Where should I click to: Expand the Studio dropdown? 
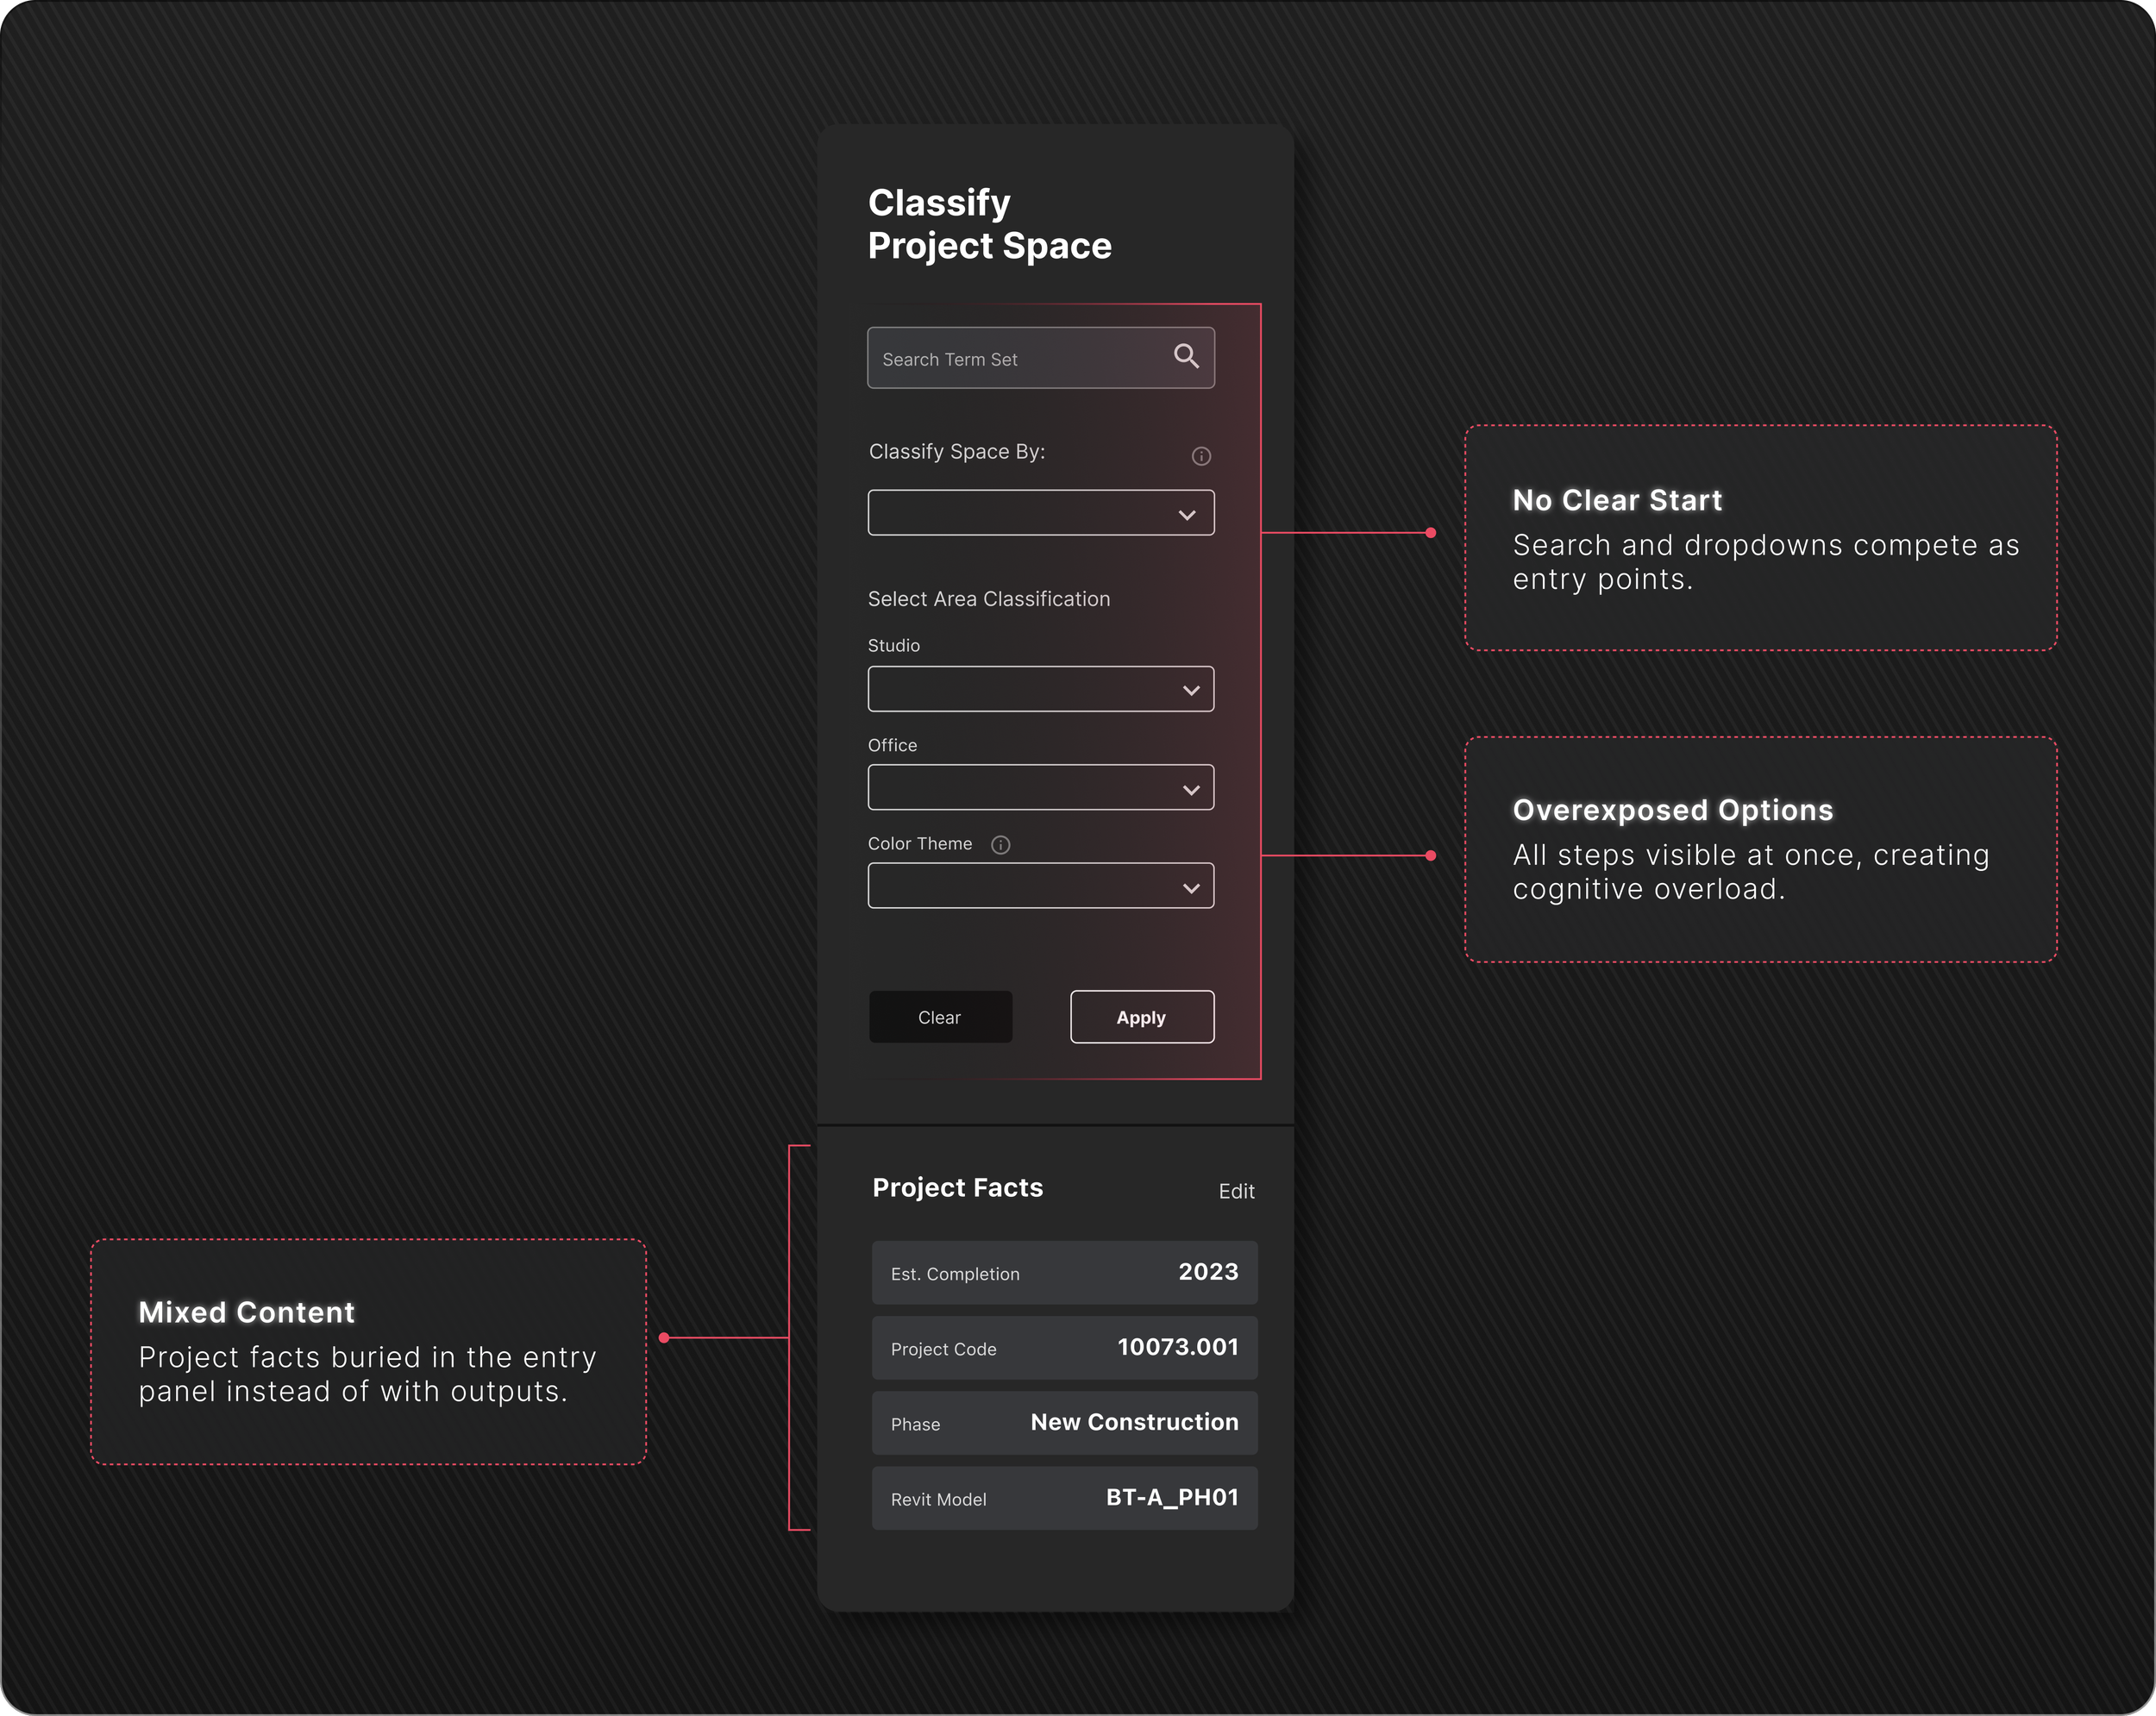[1040, 689]
